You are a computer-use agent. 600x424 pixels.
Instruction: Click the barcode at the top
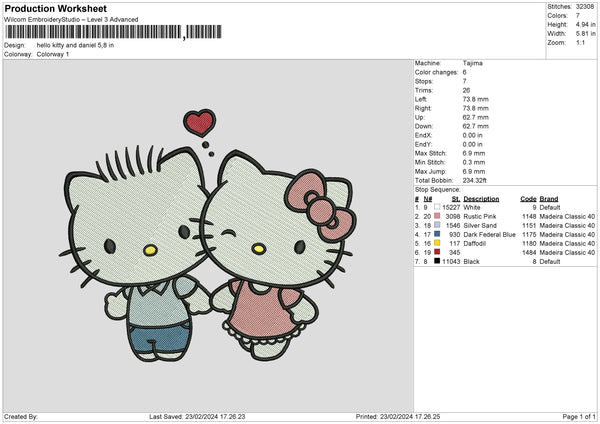(x=114, y=32)
